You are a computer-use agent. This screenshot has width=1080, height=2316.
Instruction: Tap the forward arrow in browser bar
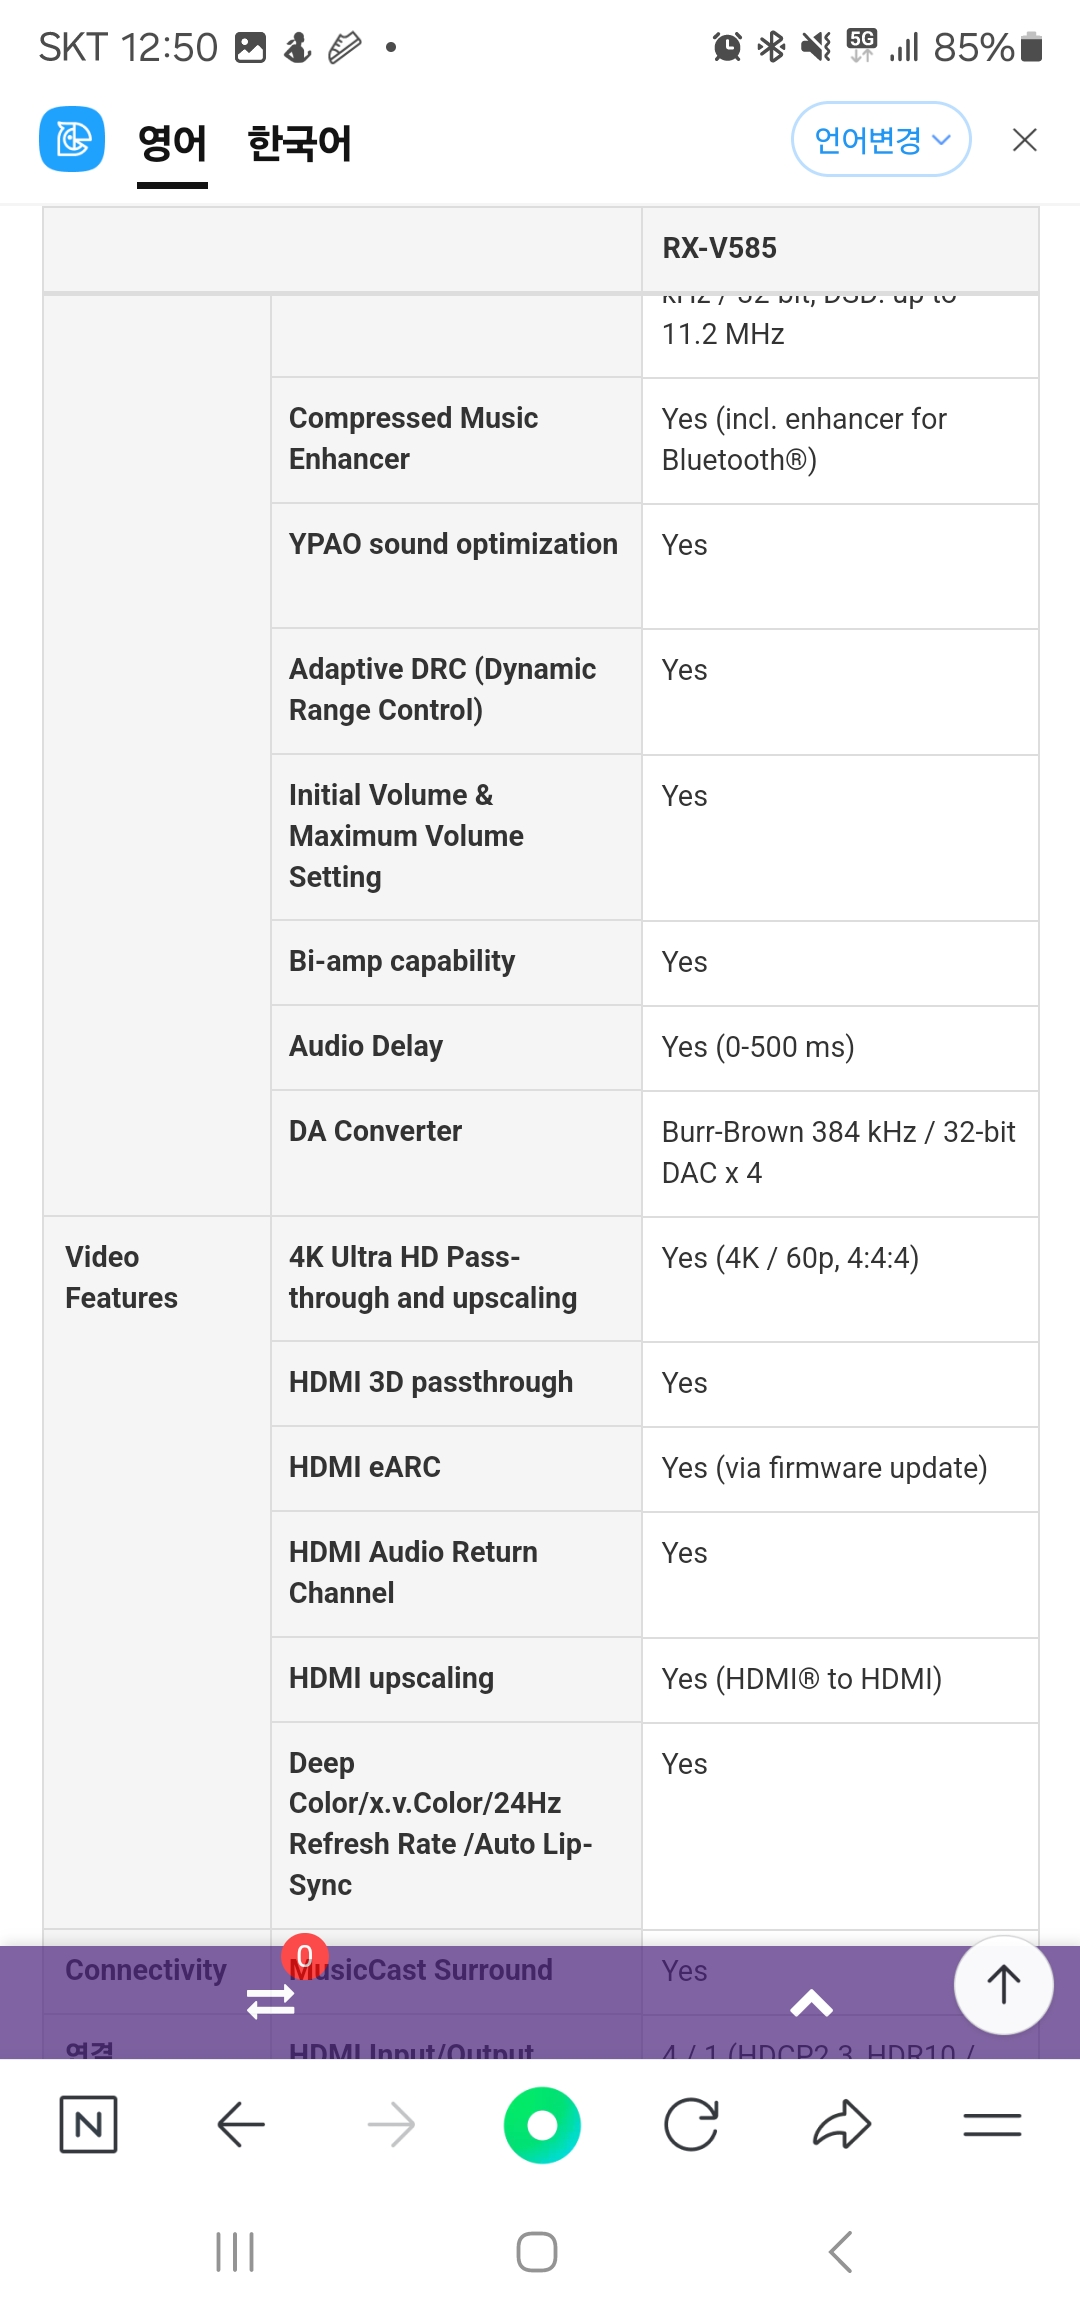click(391, 2124)
